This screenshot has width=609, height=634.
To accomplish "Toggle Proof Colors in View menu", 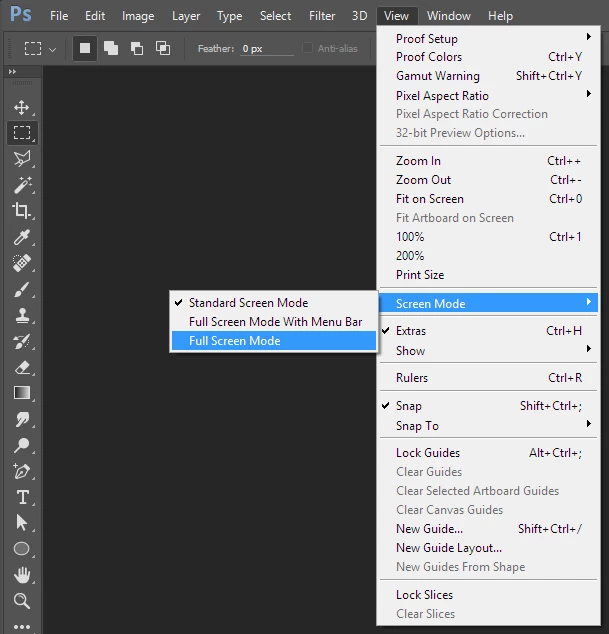I will [488, 57].
